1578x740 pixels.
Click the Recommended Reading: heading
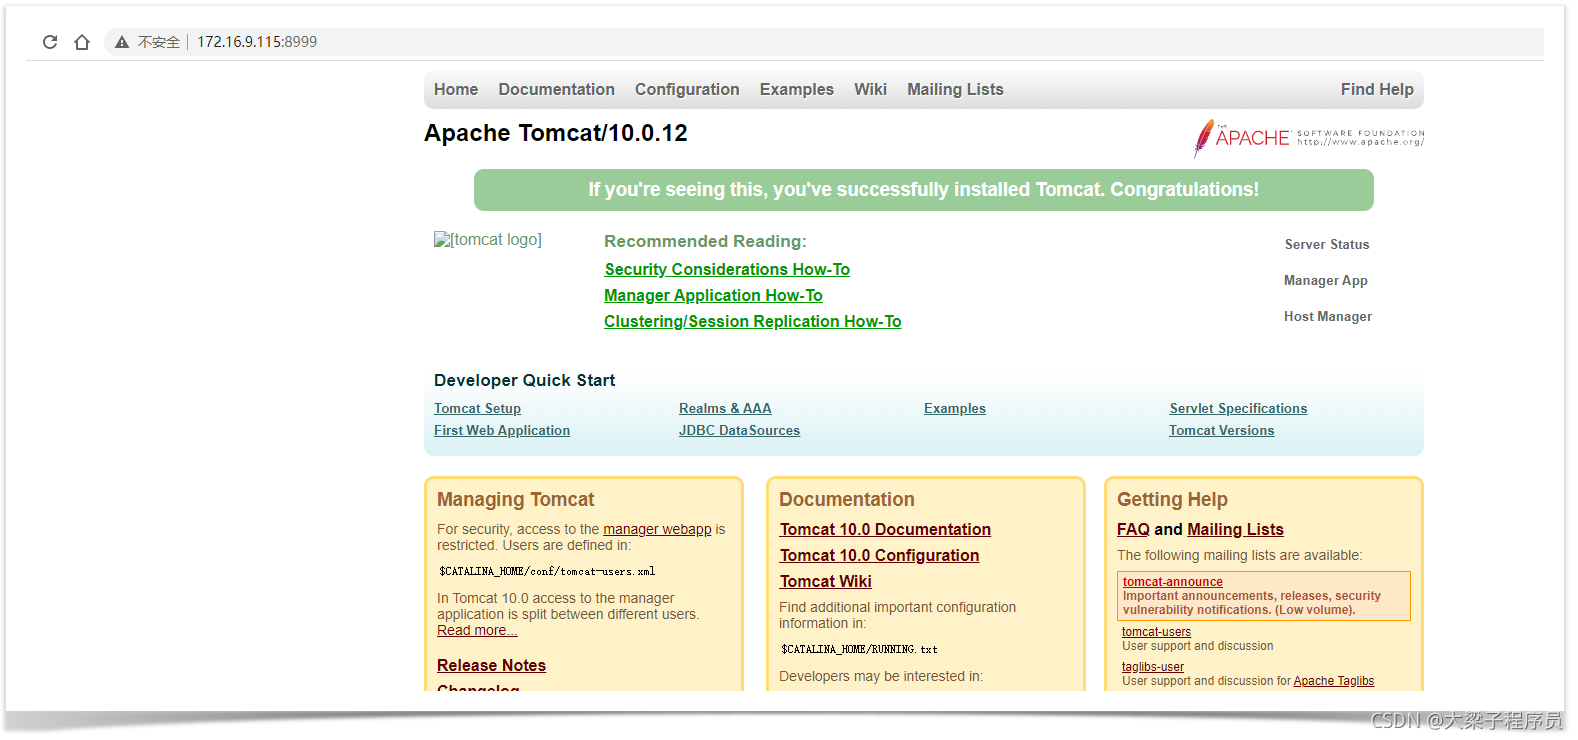point(705,242)
